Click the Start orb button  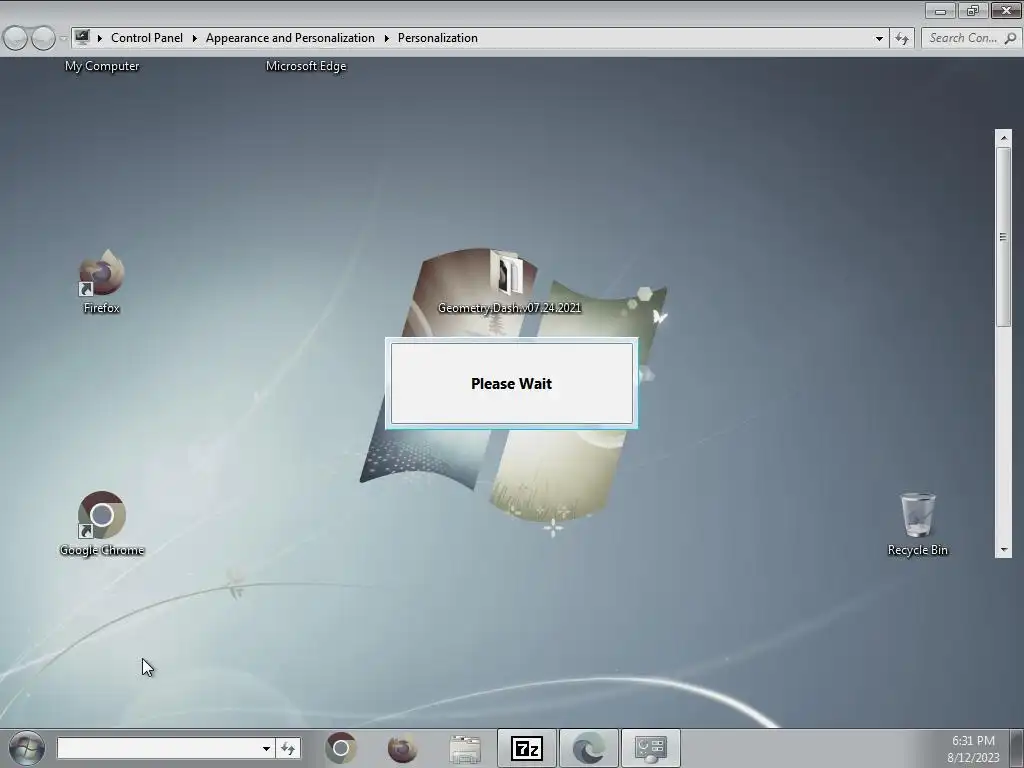(x=27, y=748)
